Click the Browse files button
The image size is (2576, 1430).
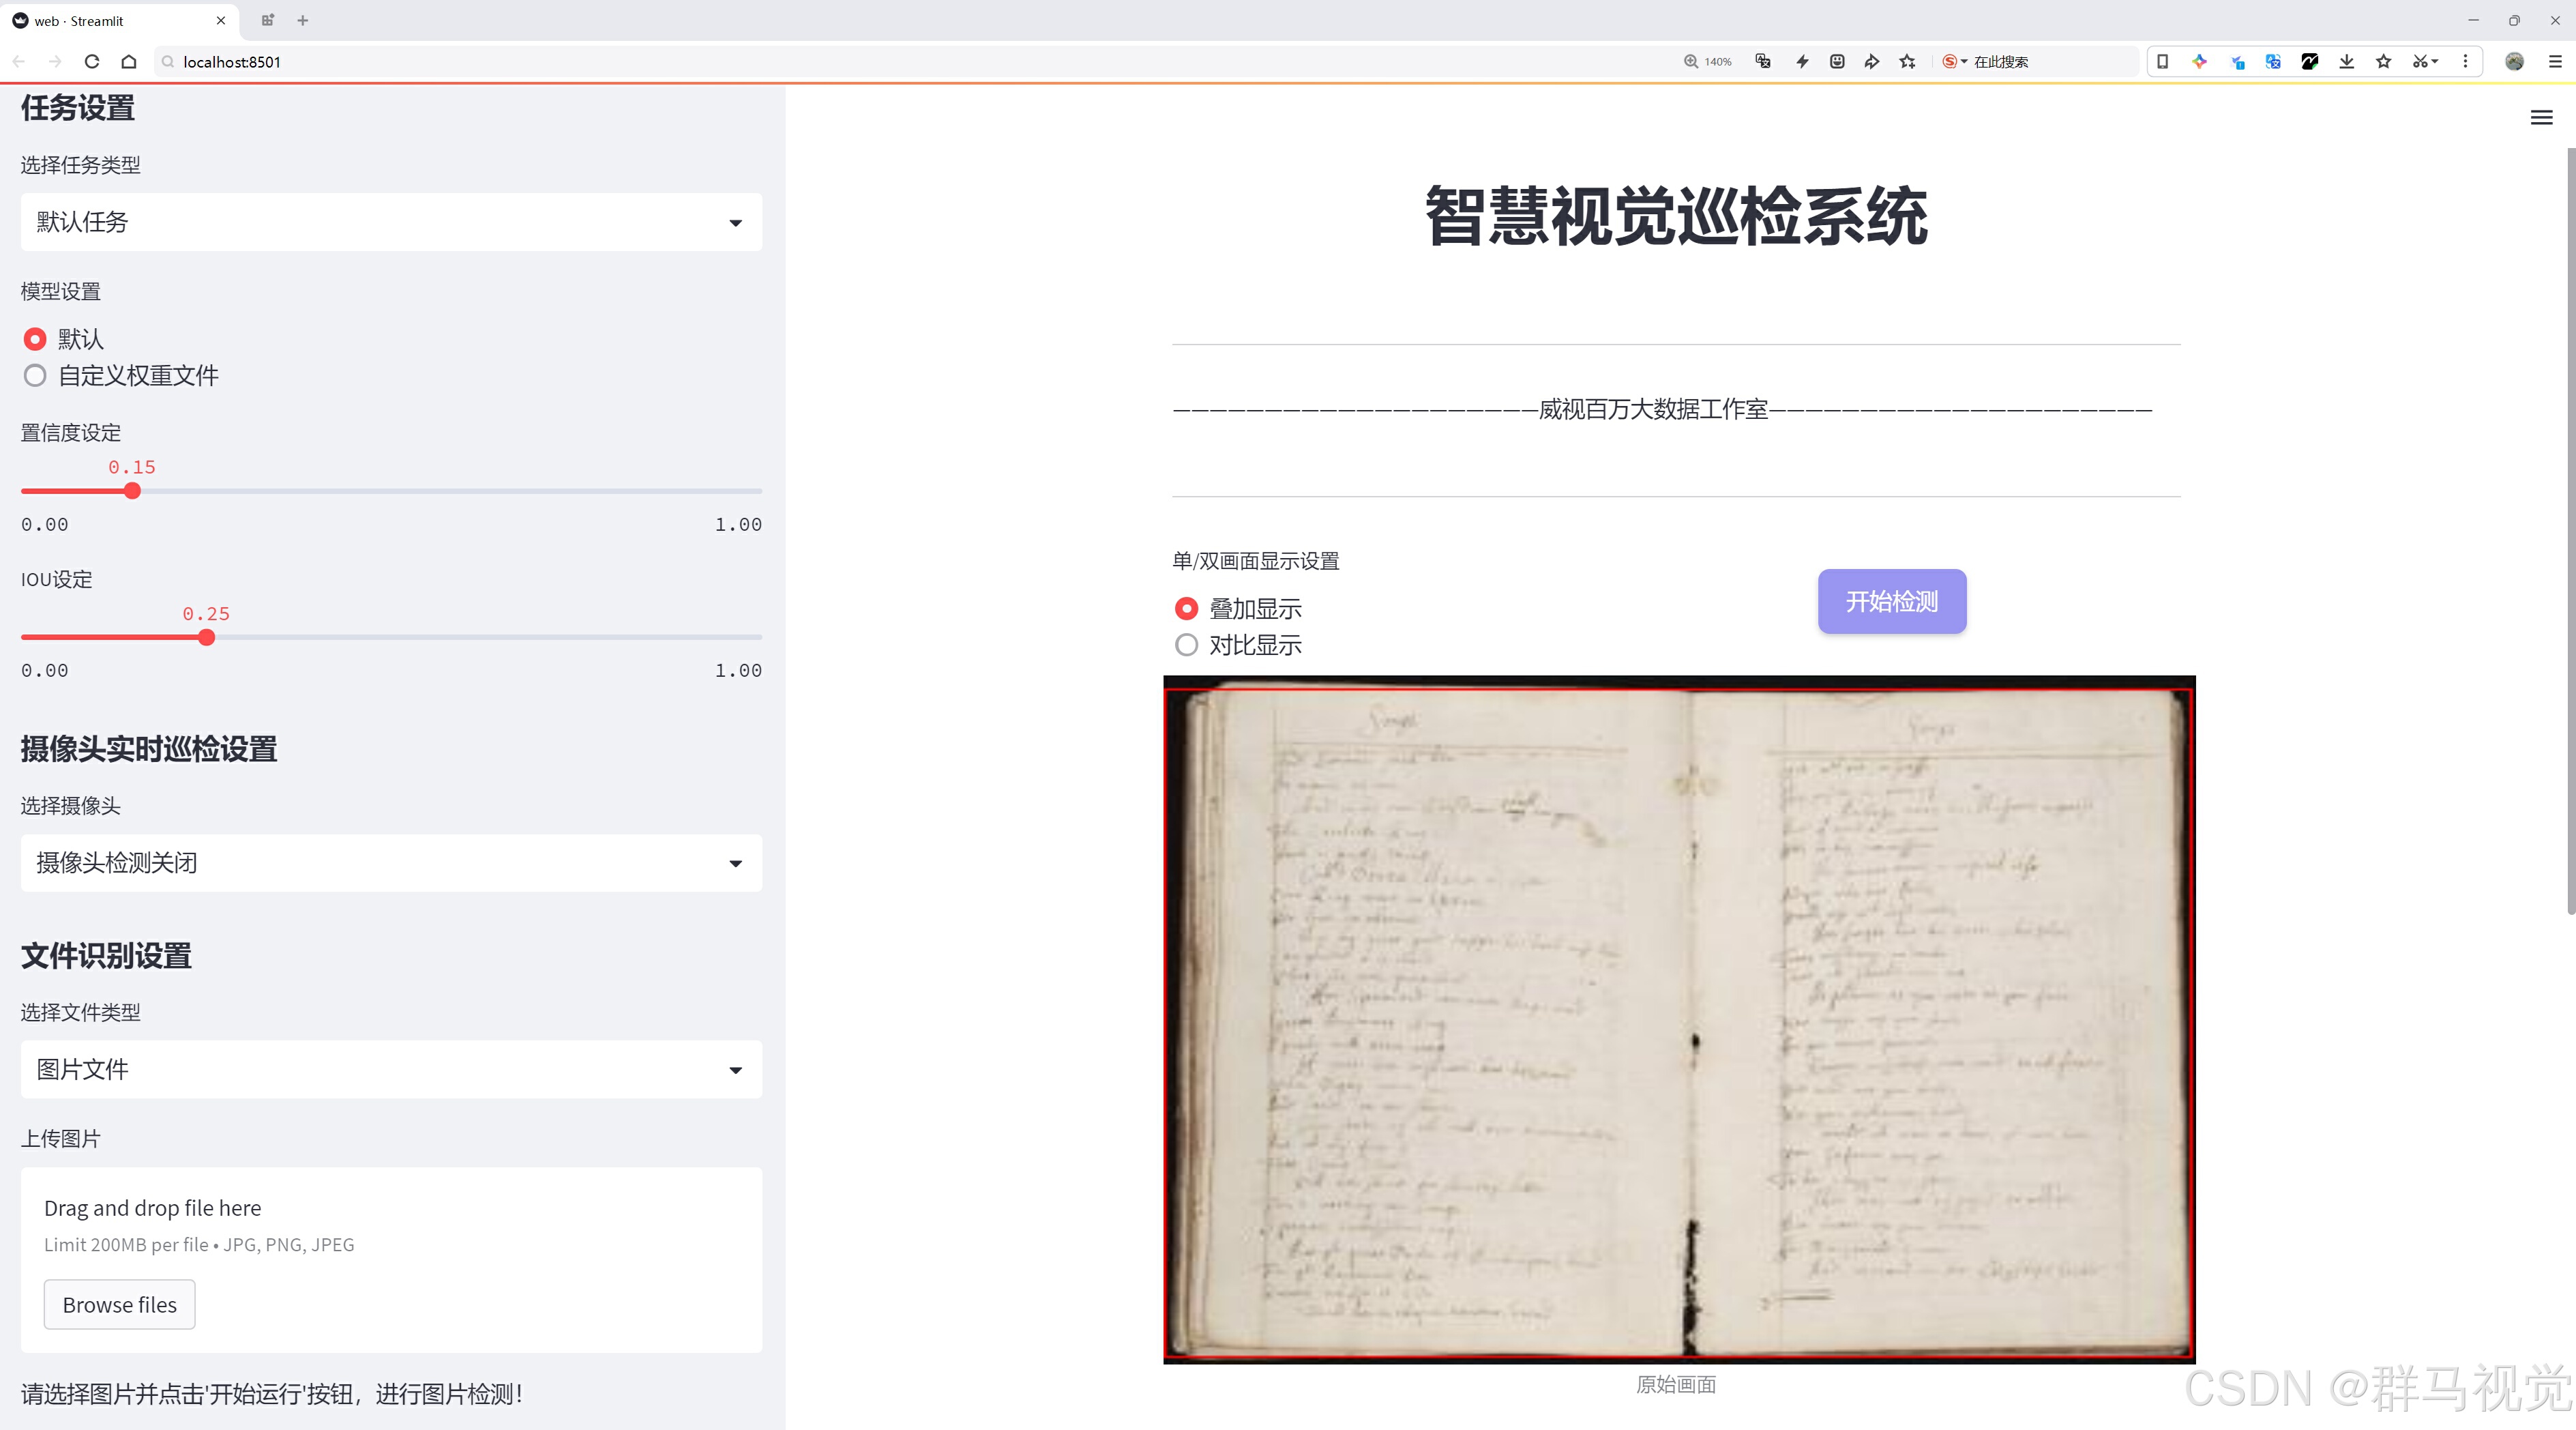[x=119, y=1304]
